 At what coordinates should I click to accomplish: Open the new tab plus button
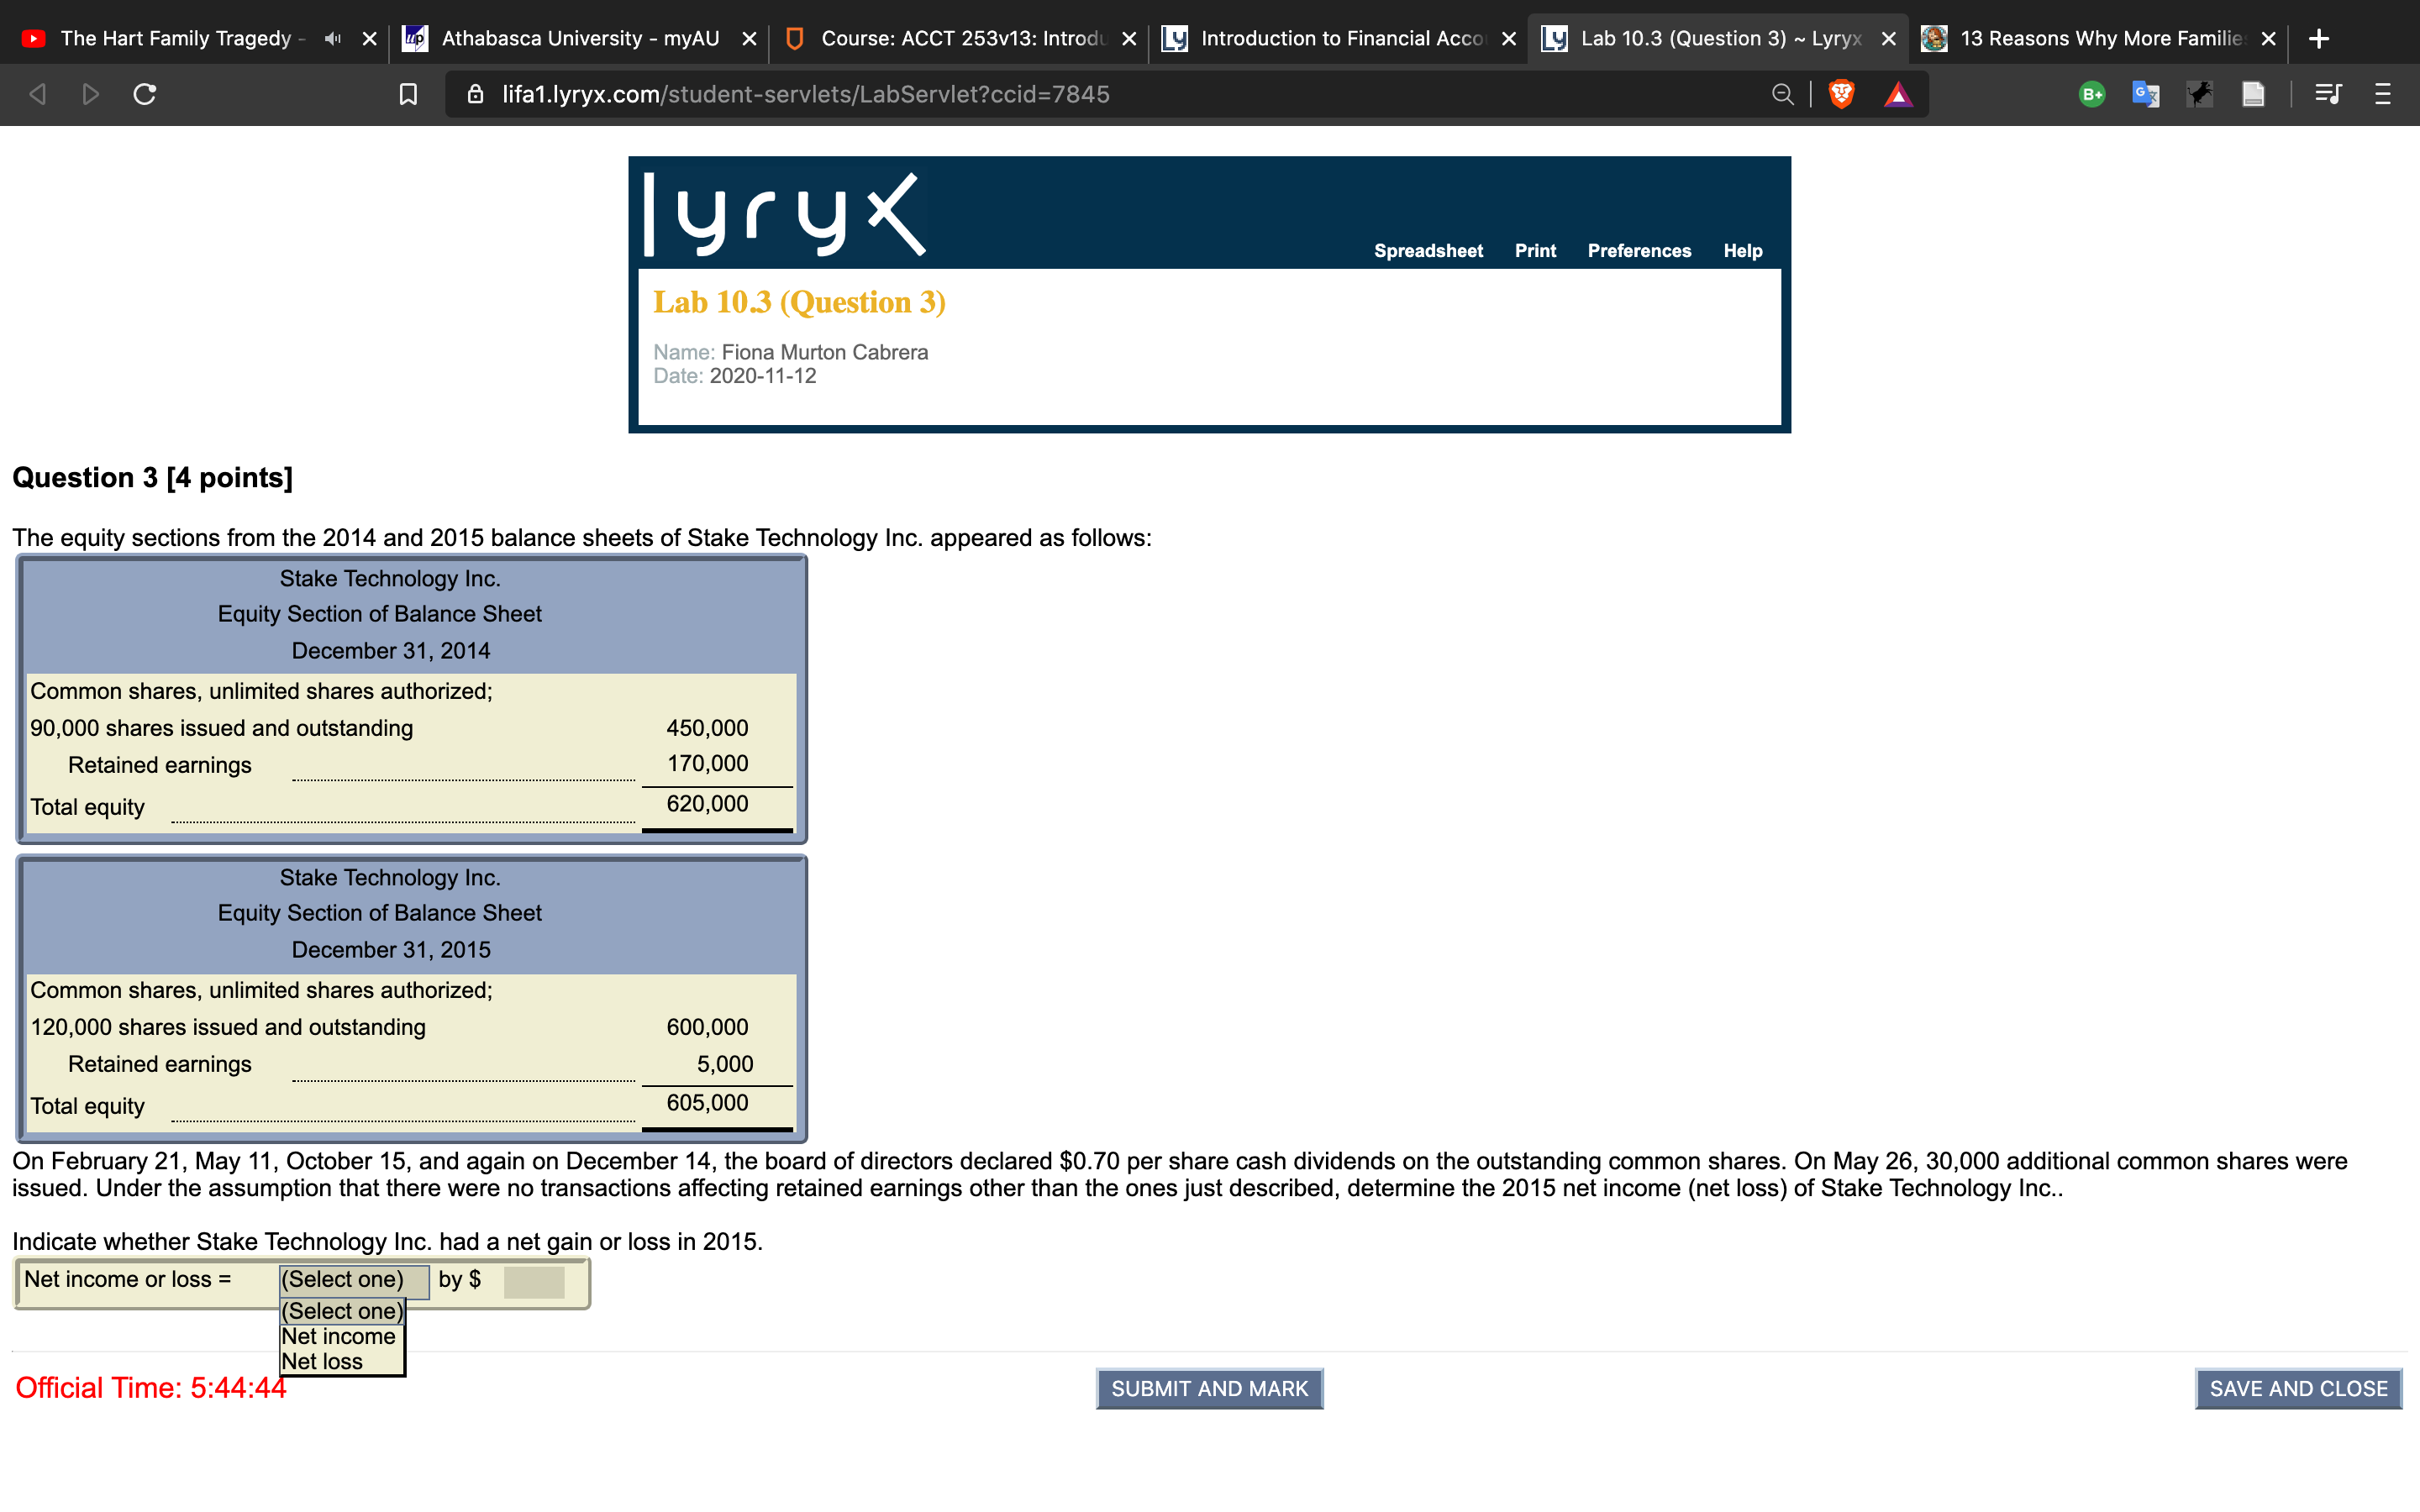[x=2319, y=38]
